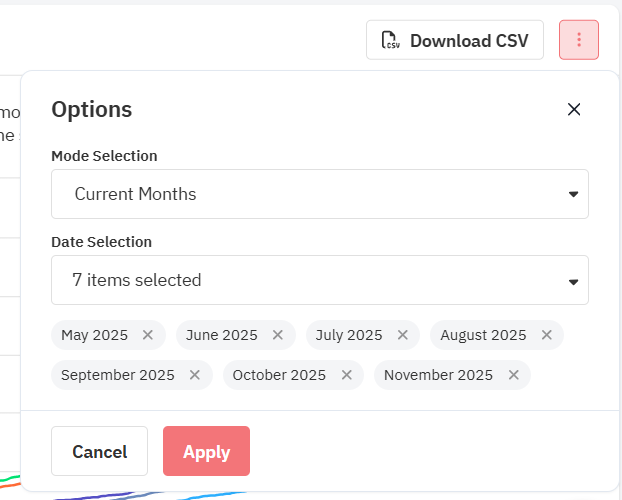This screenshot has height=500, width=622.
Task: Download the CSV file
Action: tap(455, 41)
